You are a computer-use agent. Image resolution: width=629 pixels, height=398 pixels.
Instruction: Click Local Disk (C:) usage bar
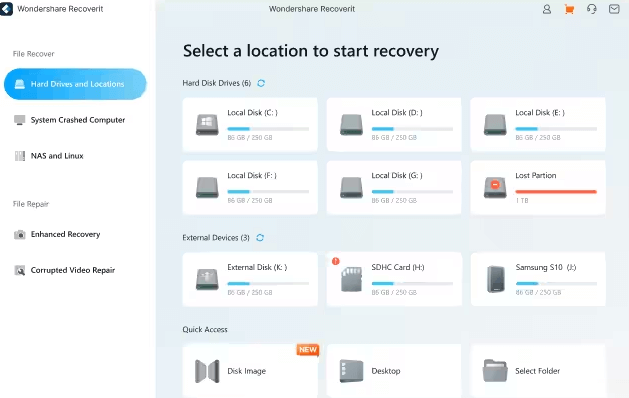pyautogui.click(x=268, y=129)
